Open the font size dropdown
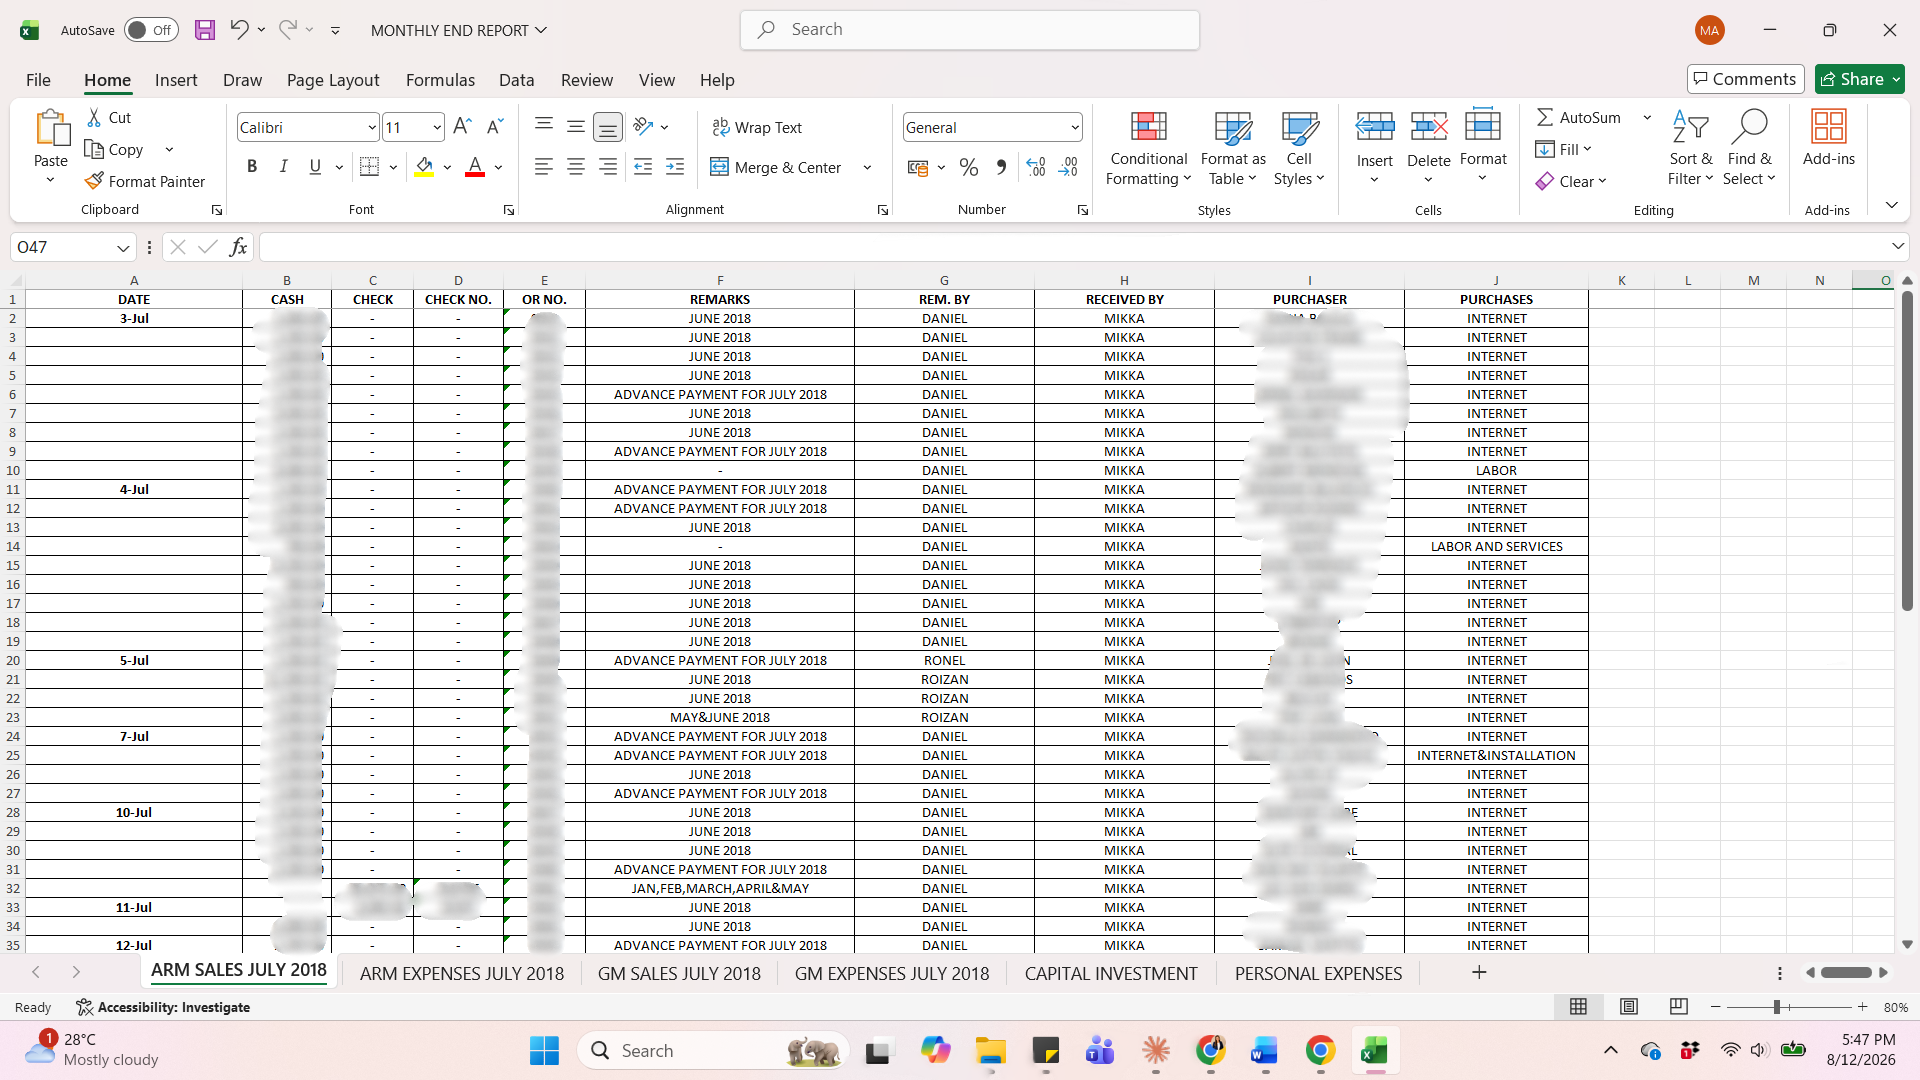The height and width of the screenshot is (1080, 1920). click(437, 127)
